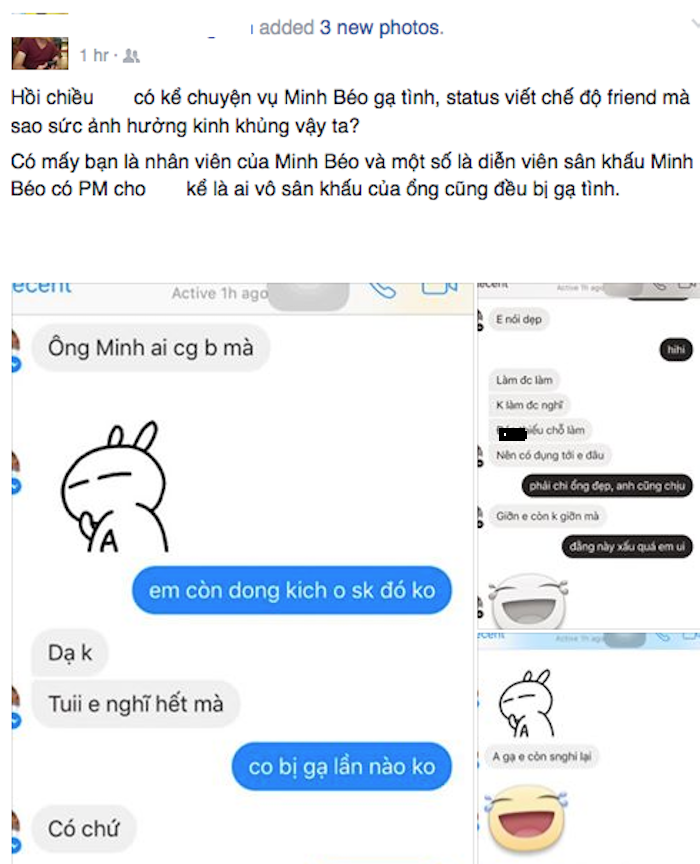Click the small rabbit sticker in the bottom-right photo

[525, 704]
